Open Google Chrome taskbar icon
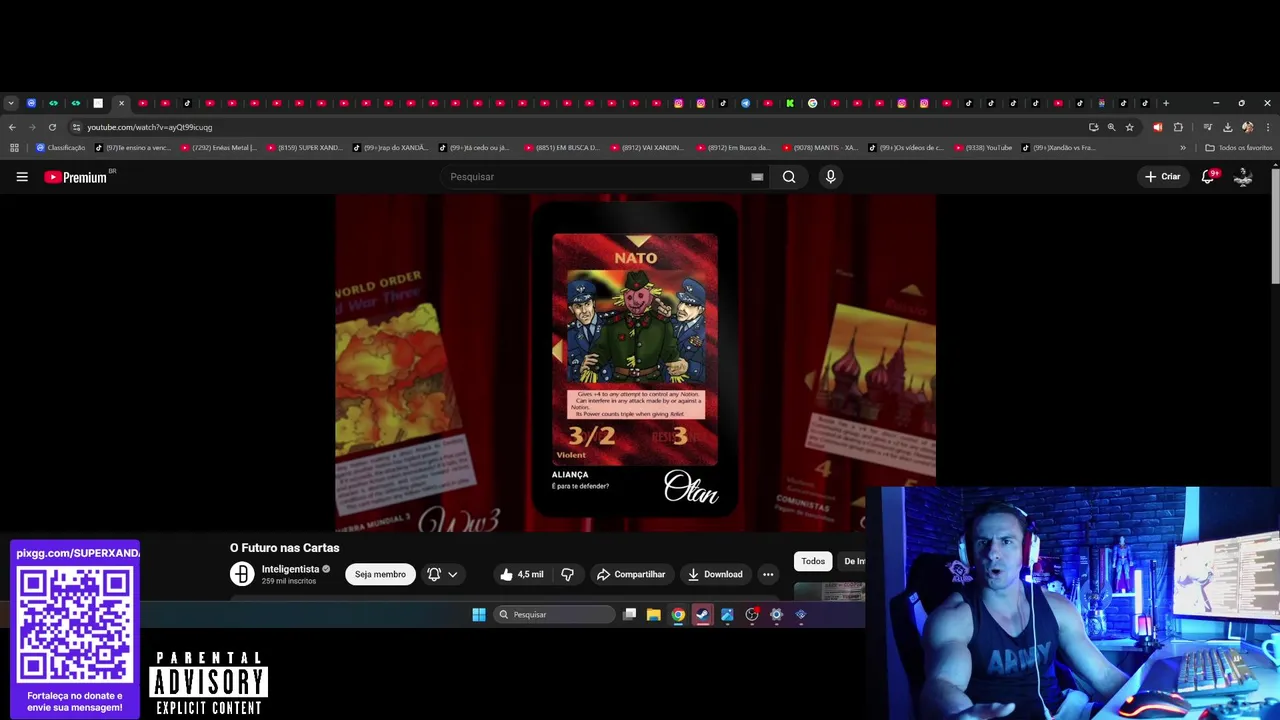This screenshot has width=1280, height=720. [678, 615]
